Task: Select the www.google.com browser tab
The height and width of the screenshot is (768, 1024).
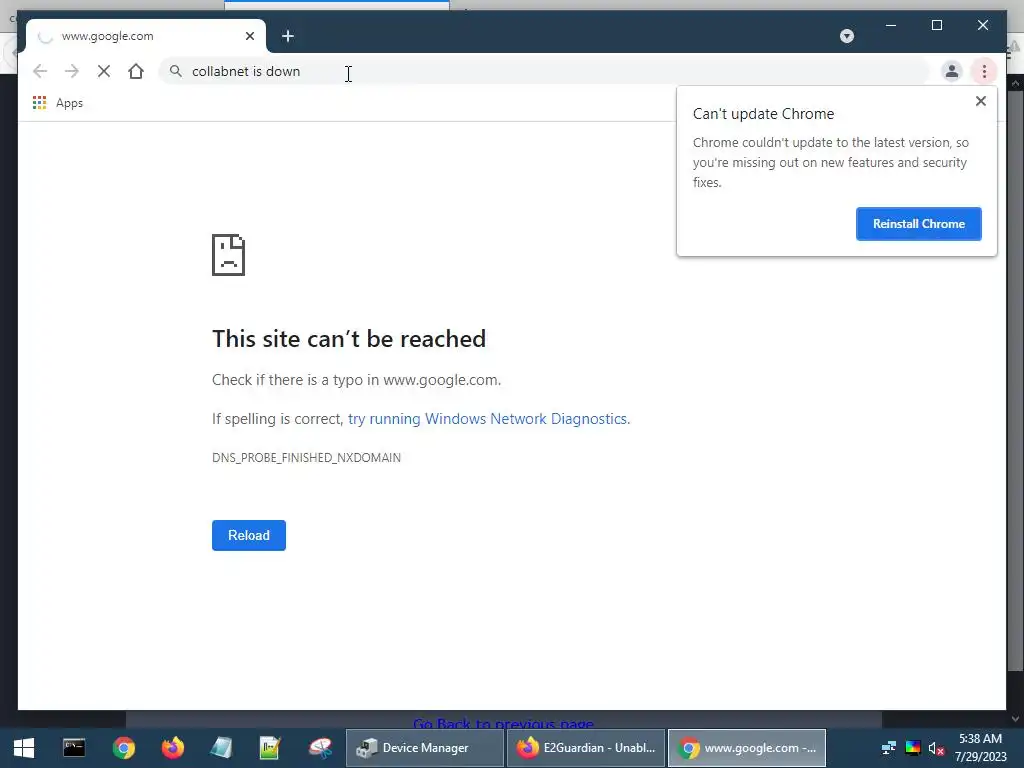Action: pyautogui.click(x=146, y=36)
